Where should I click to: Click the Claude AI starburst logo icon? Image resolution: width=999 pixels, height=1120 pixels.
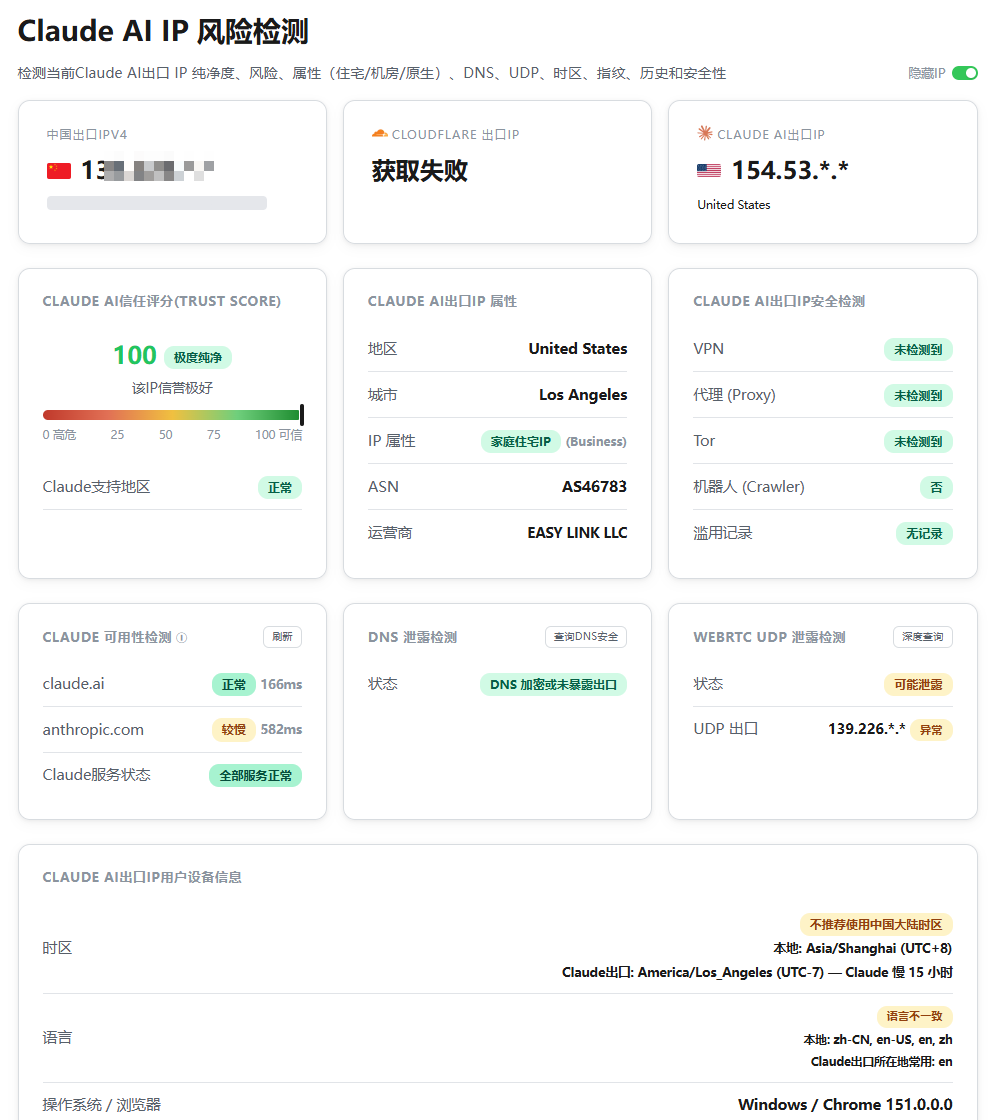(x=705, y=133)
